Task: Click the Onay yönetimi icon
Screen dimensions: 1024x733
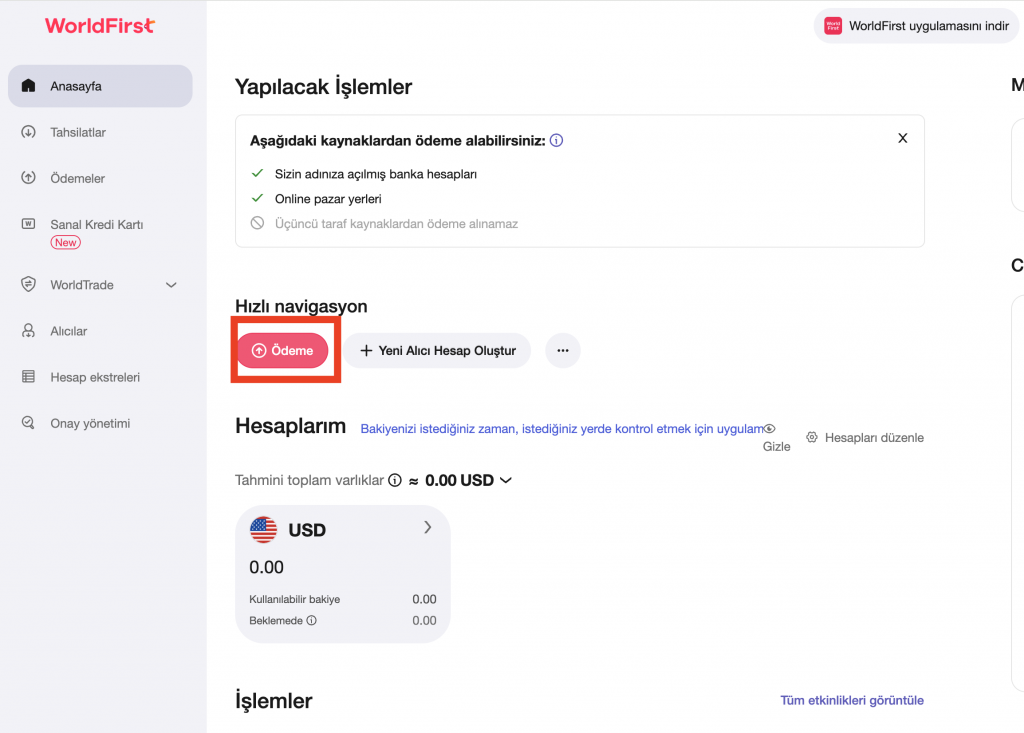Action: click(29, 423)
